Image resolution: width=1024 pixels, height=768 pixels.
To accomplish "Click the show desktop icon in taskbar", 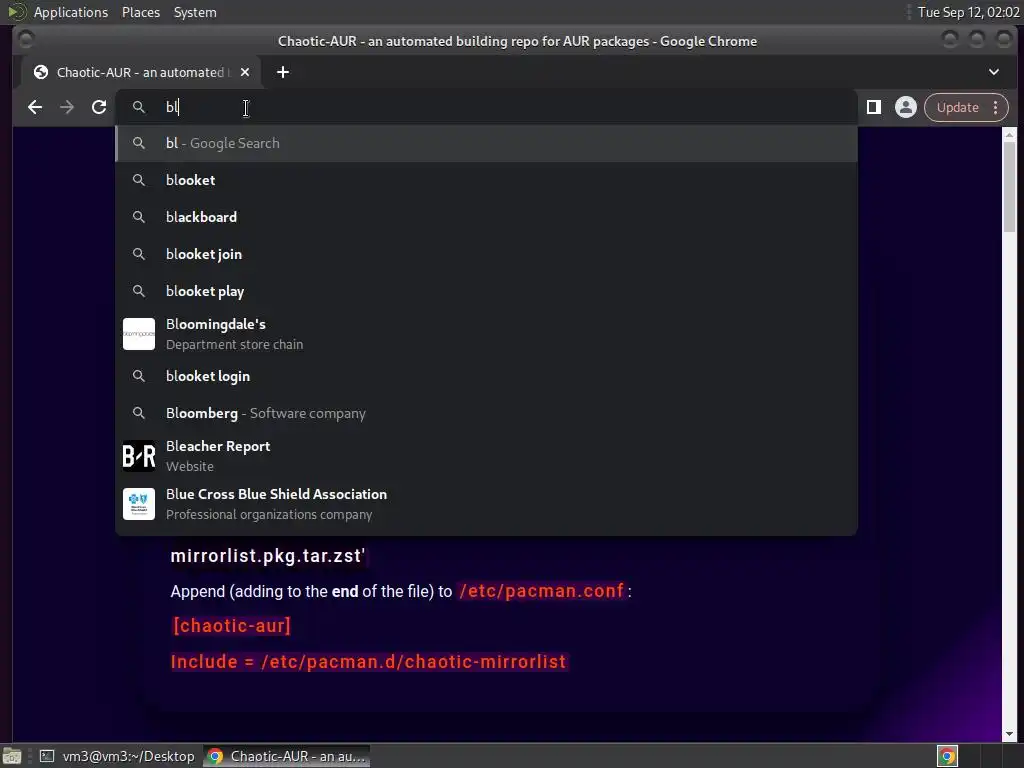I will click(x=12, y=756).
